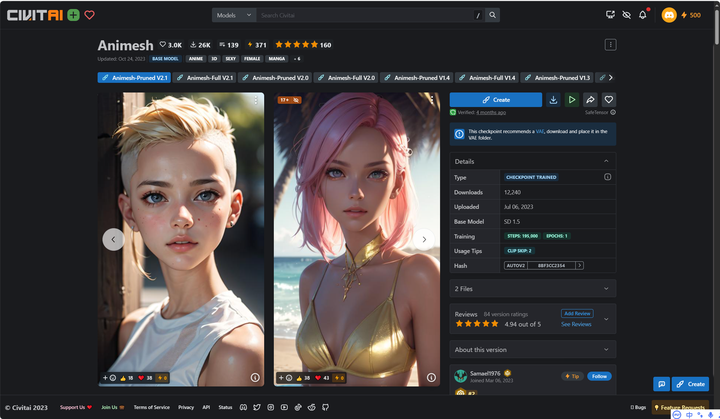Open the floating chat icon button
The image size is (720, 419).
[x=661, y=384]
